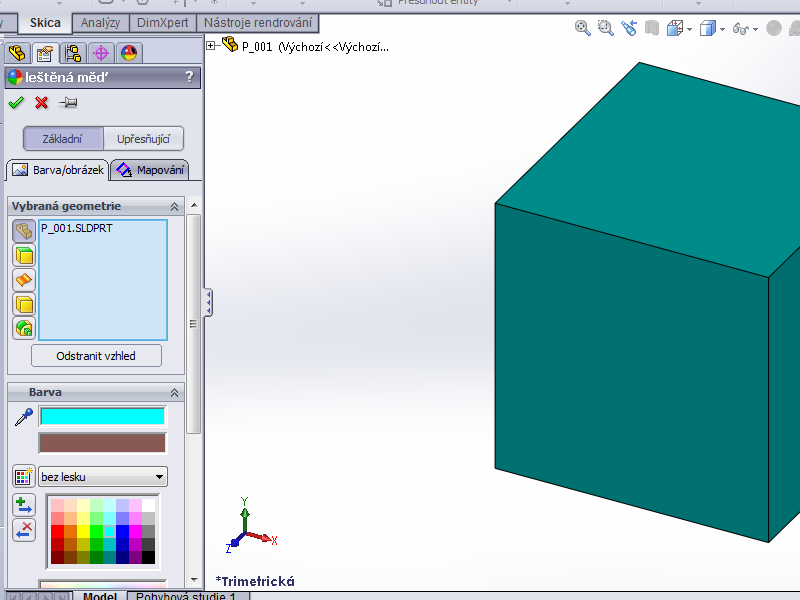Image resolution: width=800 pixels, height=600 pixels.
Task: Click the cyan current color bar
Action: pos(103,416)
